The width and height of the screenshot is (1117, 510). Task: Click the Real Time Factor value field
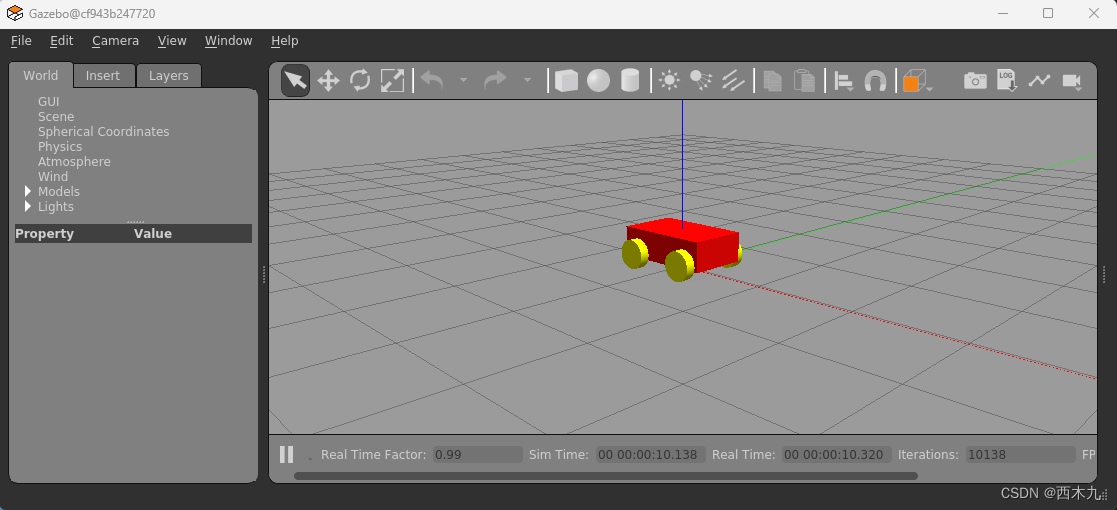[x=478, y=454]
